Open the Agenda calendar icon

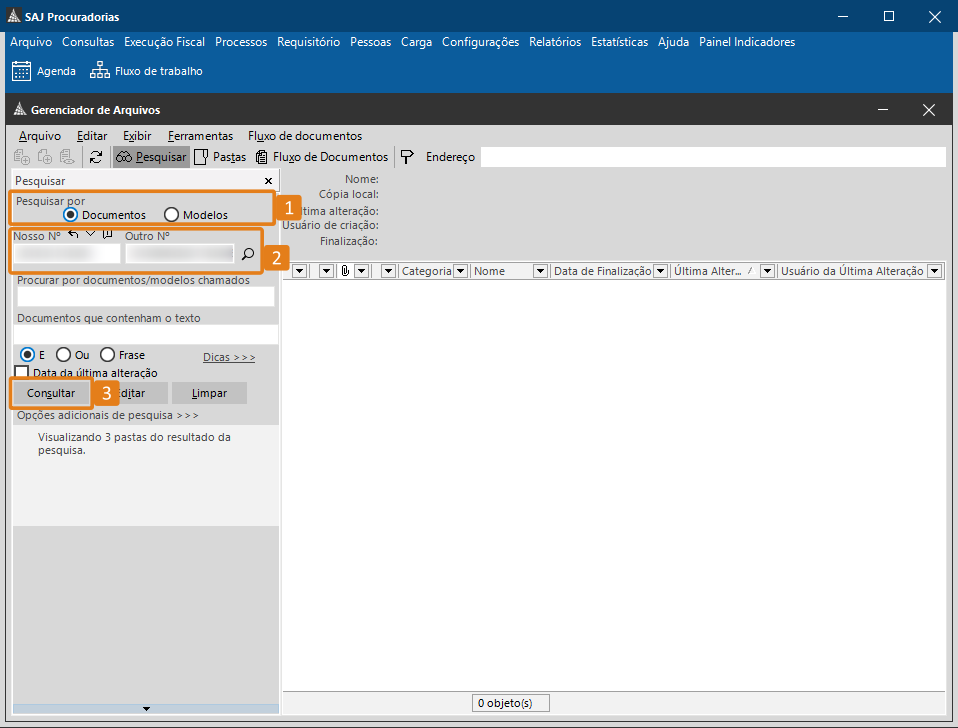tap(21, 71)
